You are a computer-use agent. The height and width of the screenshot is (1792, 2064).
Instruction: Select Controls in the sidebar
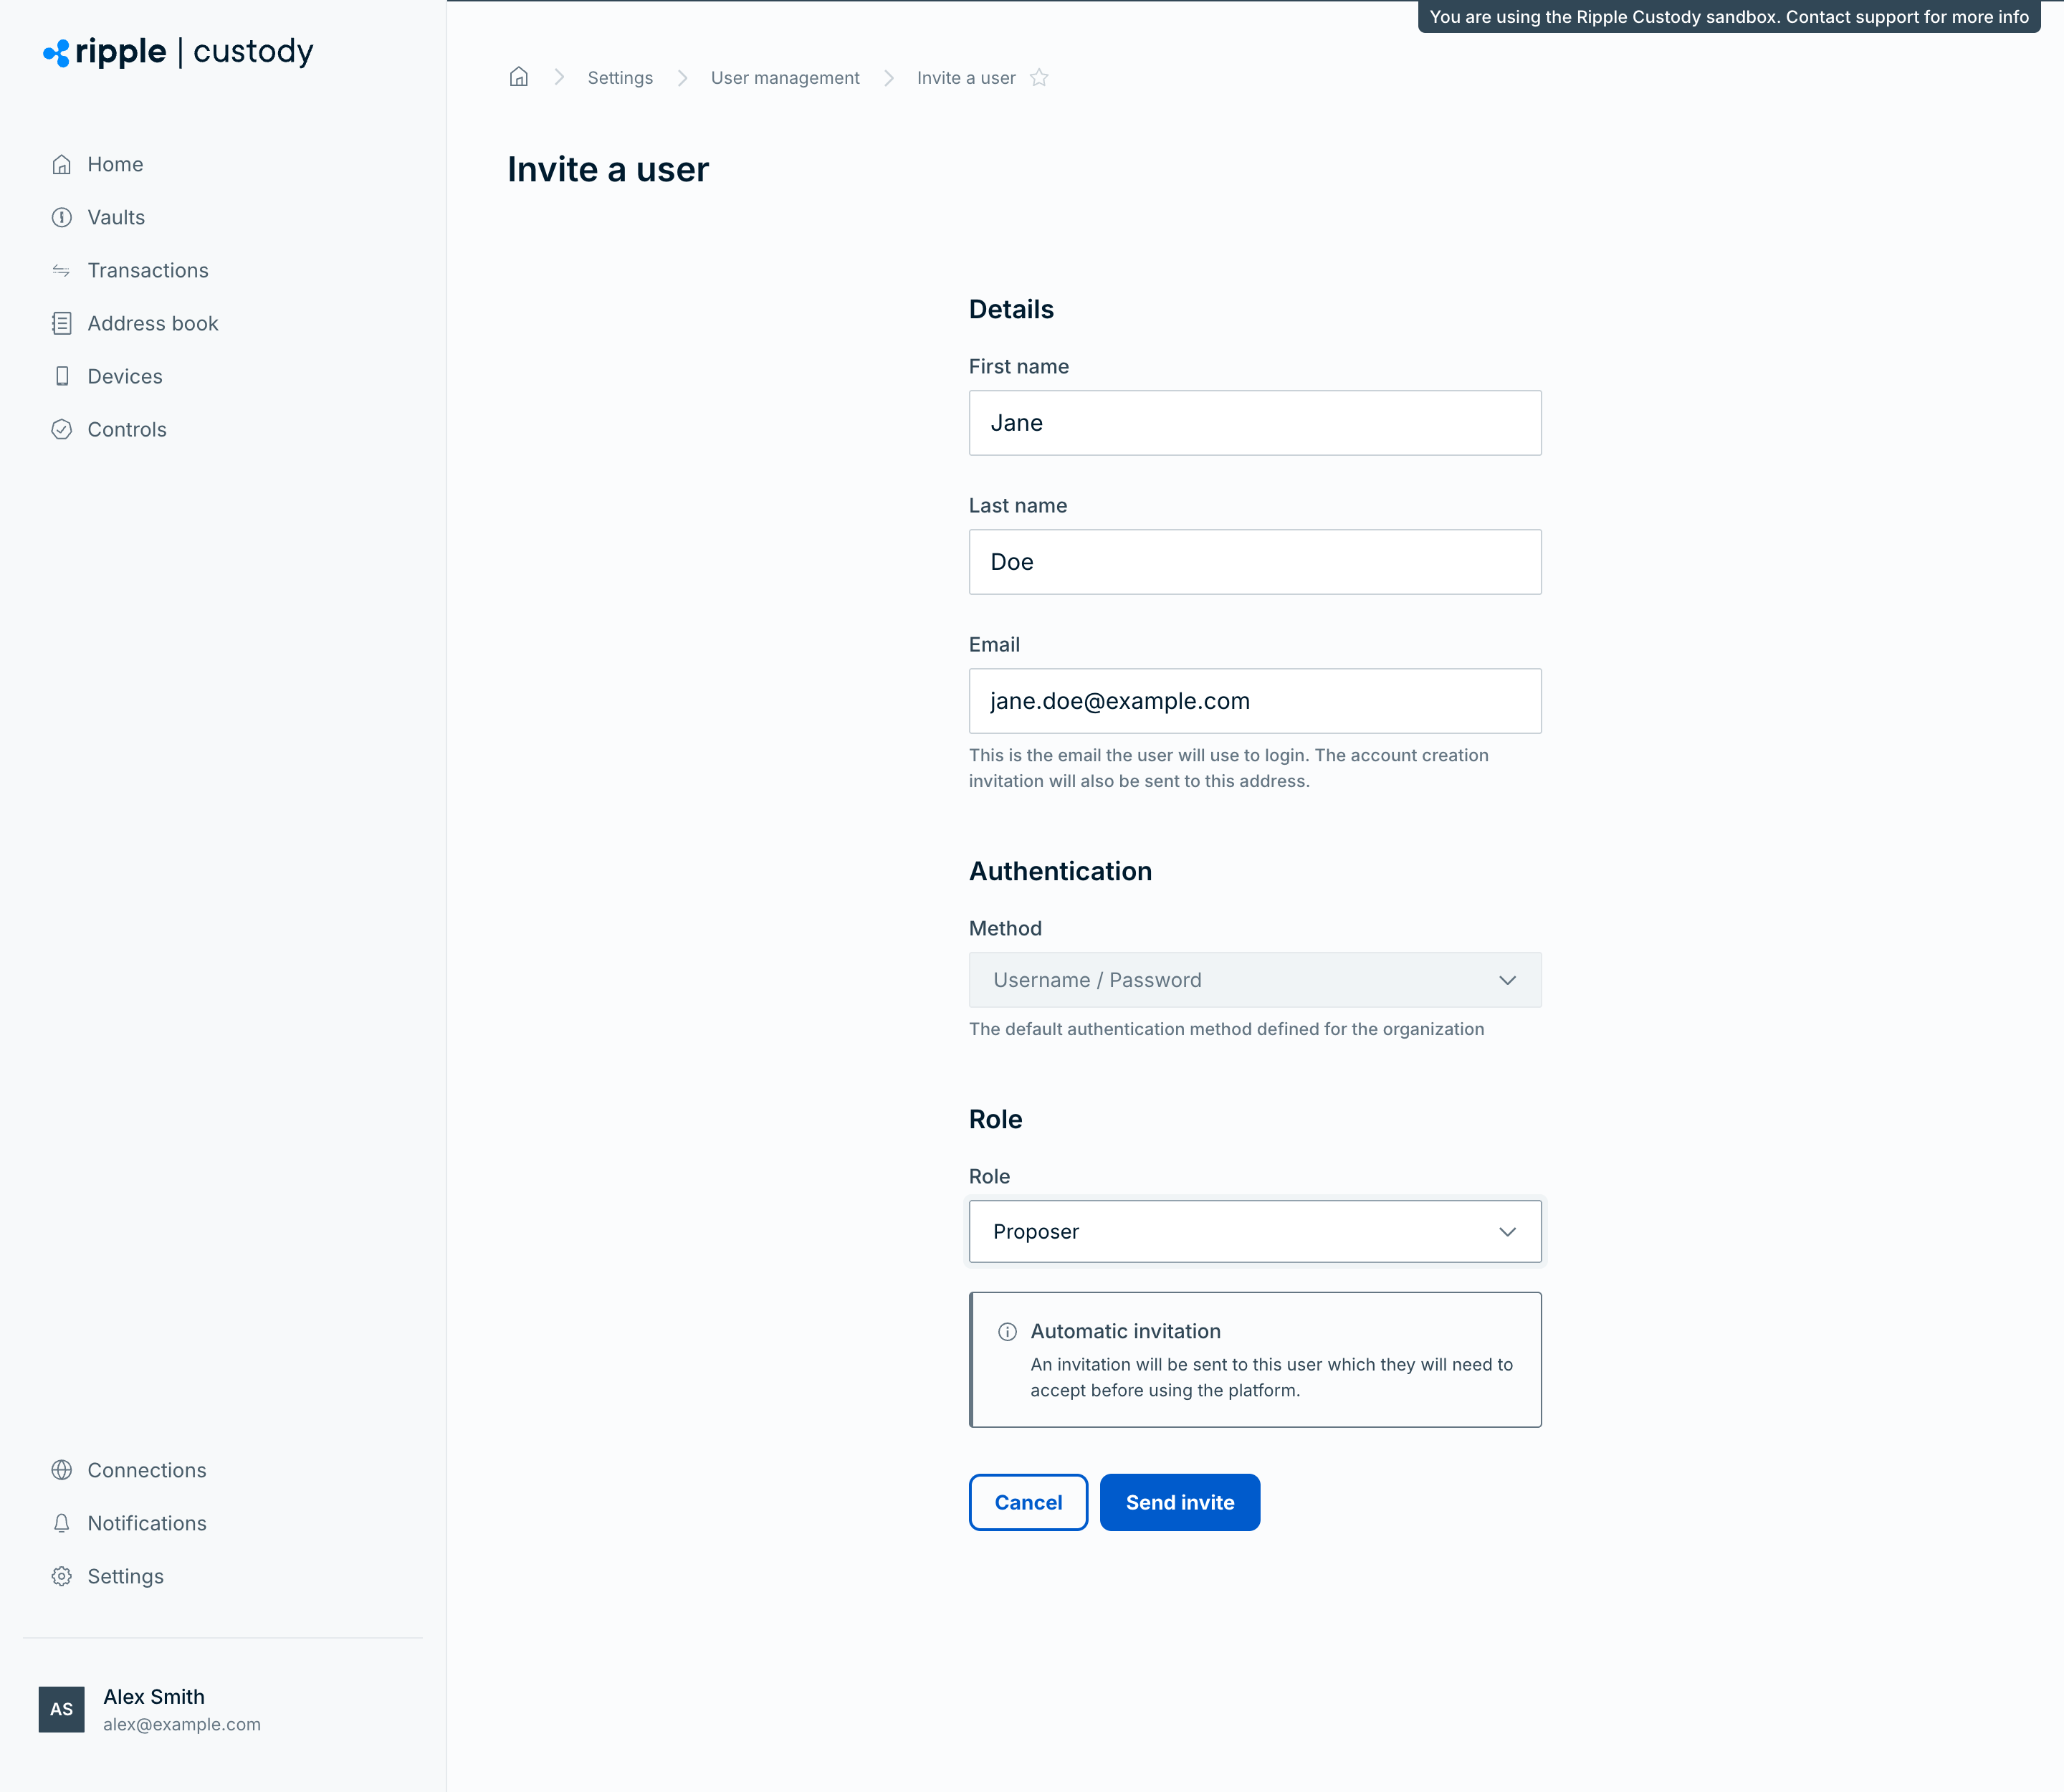[127, 429]
